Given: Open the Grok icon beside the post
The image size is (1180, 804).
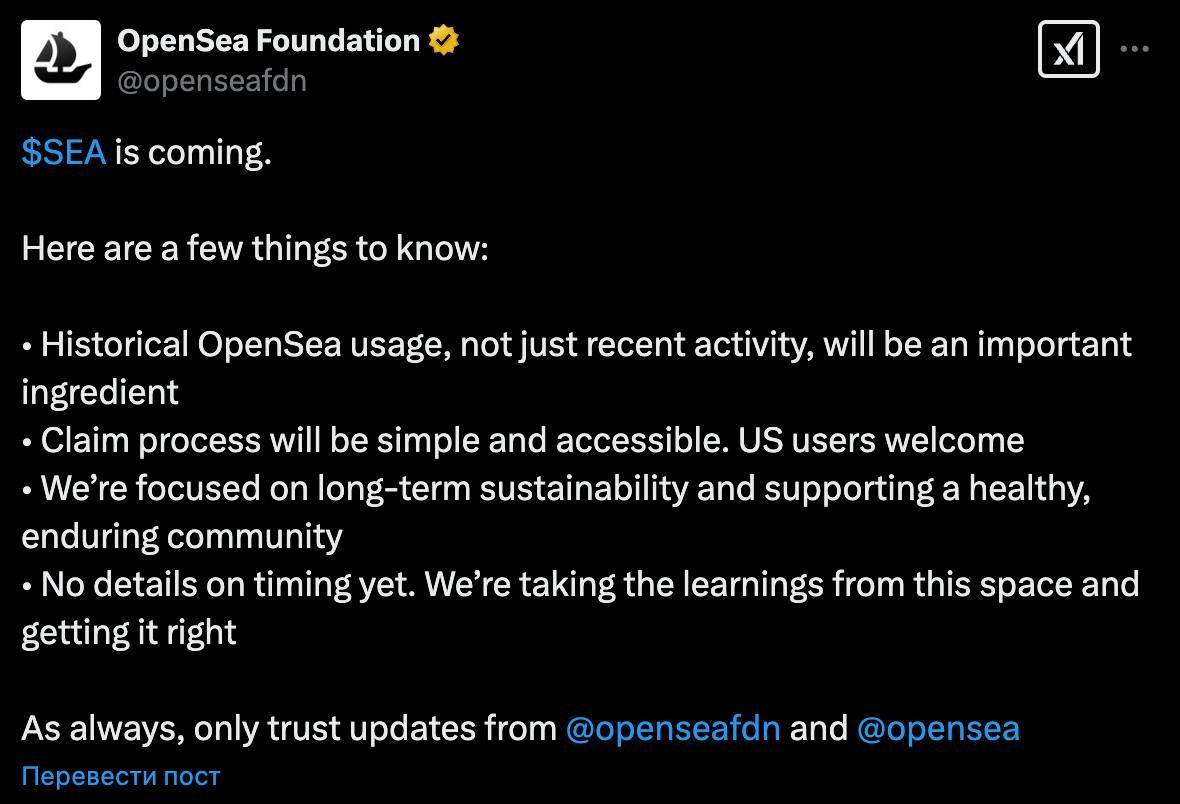Looking at the screenshot, I should [x=1069, y=50].
